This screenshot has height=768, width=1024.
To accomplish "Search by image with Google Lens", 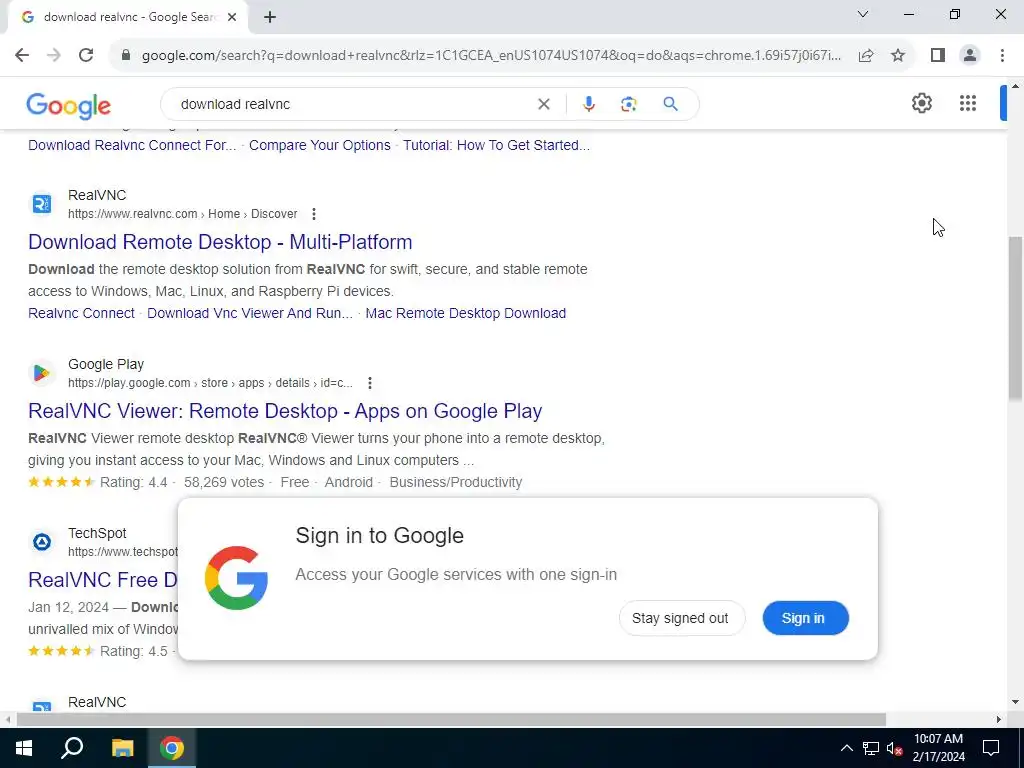I will pos(628,104).
